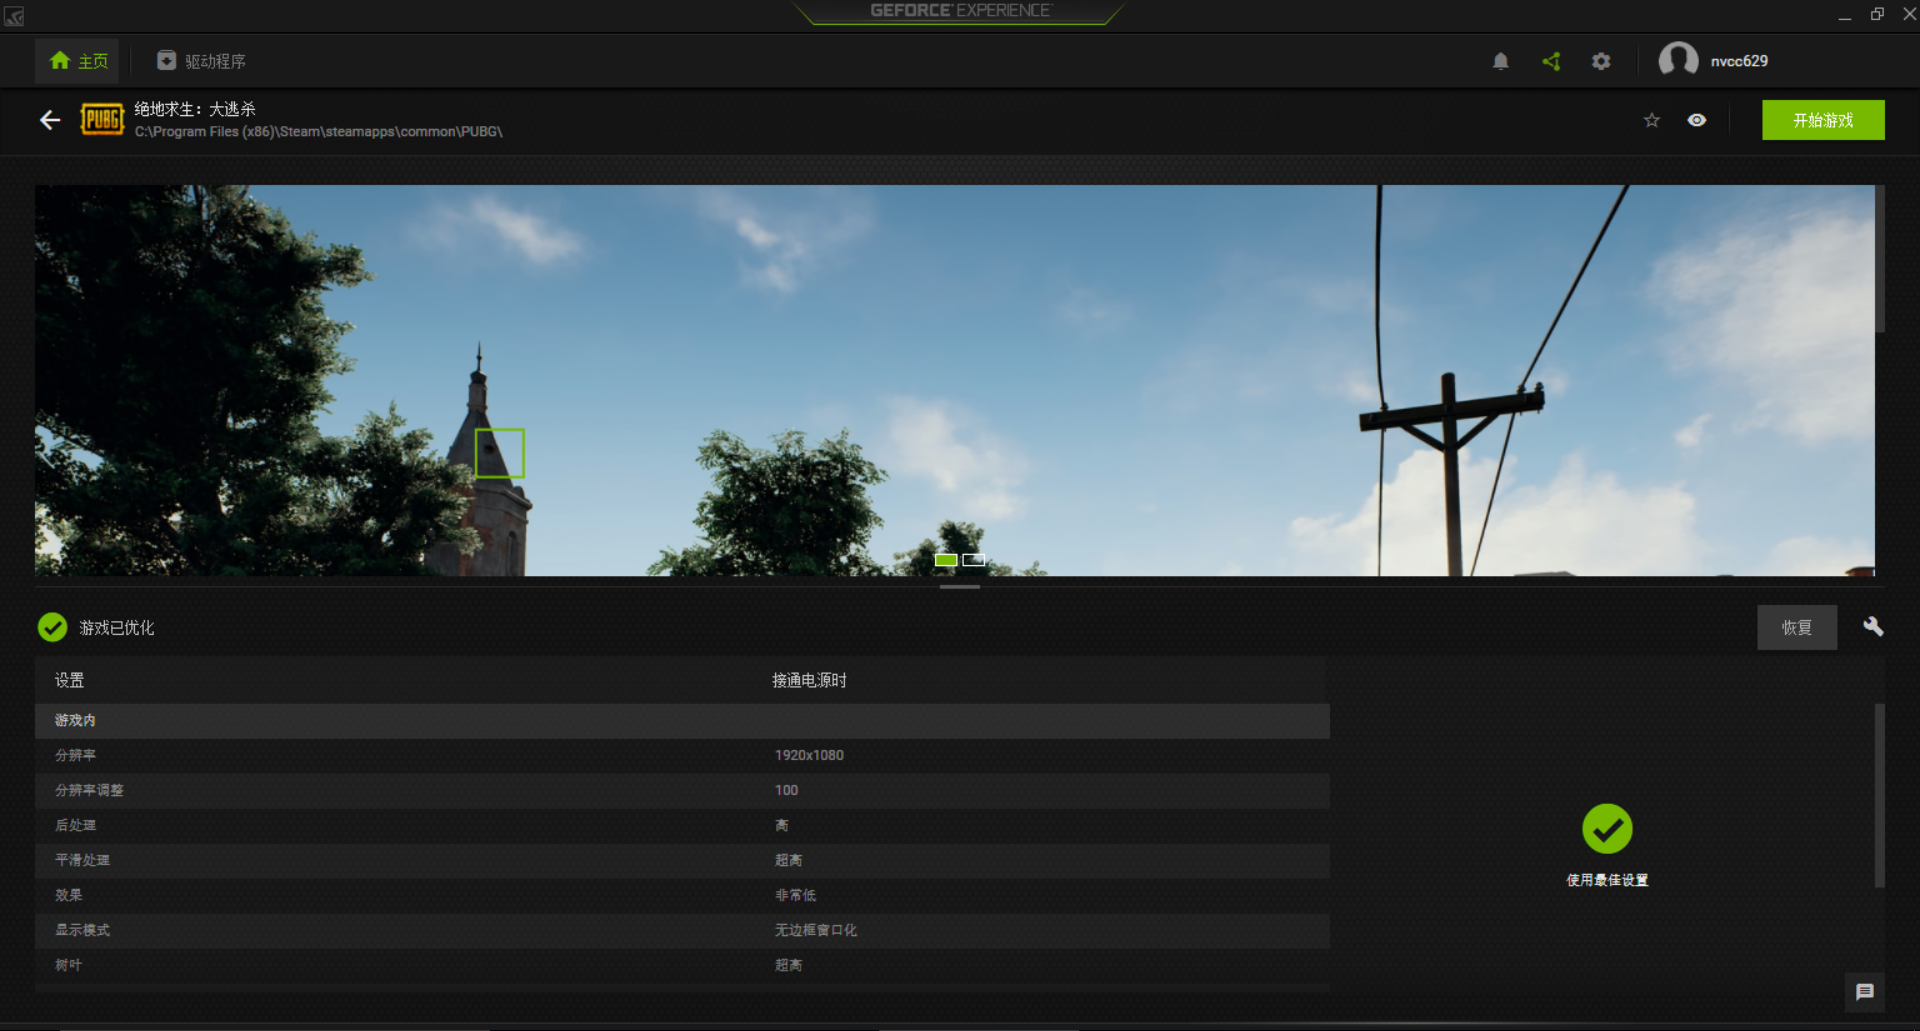Viewport: 1920px width, 1031px height.
Task: Click the 使用最佳设置 checkmark icon
Action: coord(1607,829)
